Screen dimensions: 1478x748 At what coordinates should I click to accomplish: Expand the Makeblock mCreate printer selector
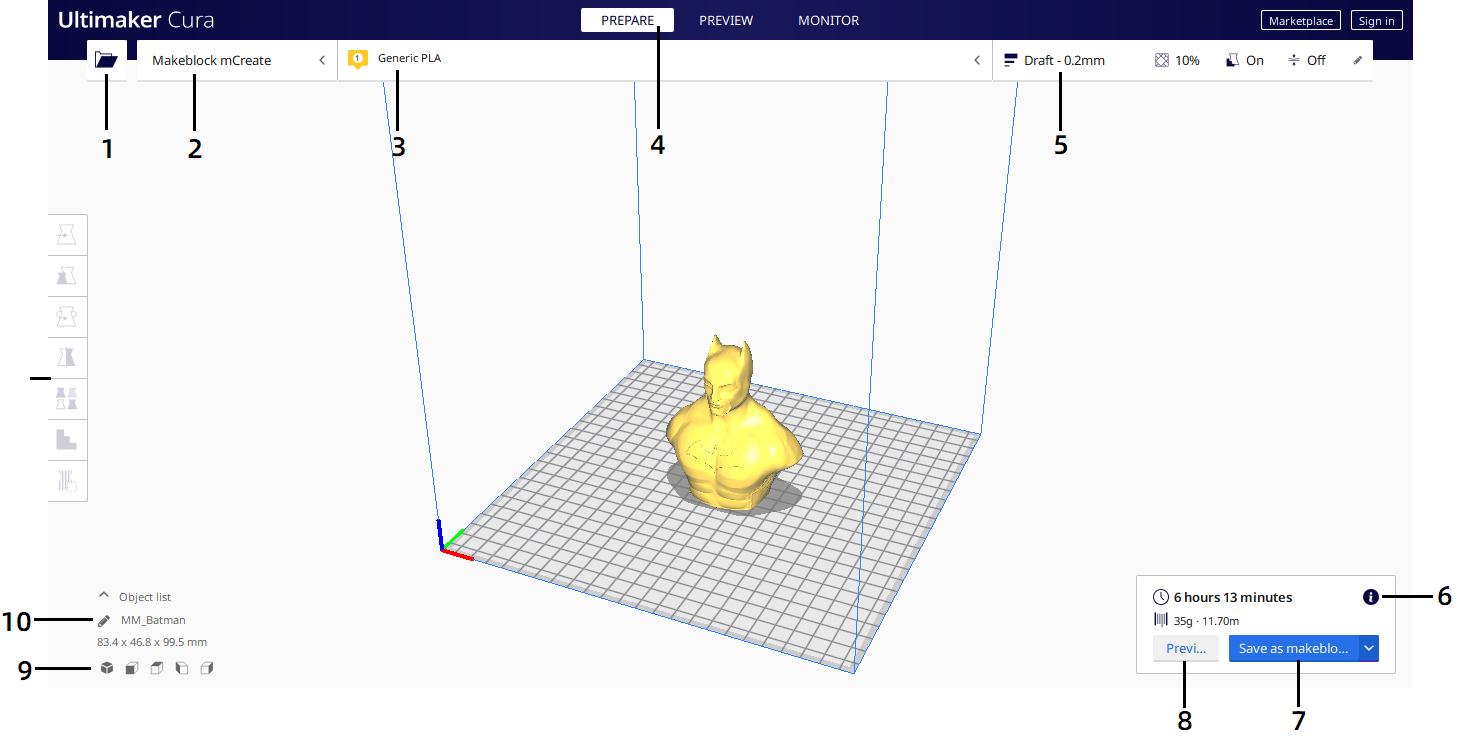pos(237,60)
